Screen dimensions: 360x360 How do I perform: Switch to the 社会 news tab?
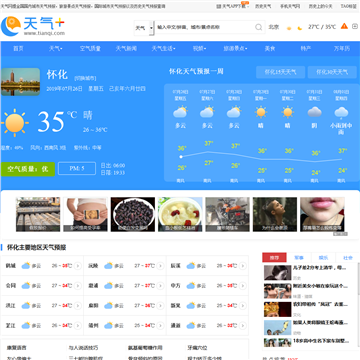point(348,258)
